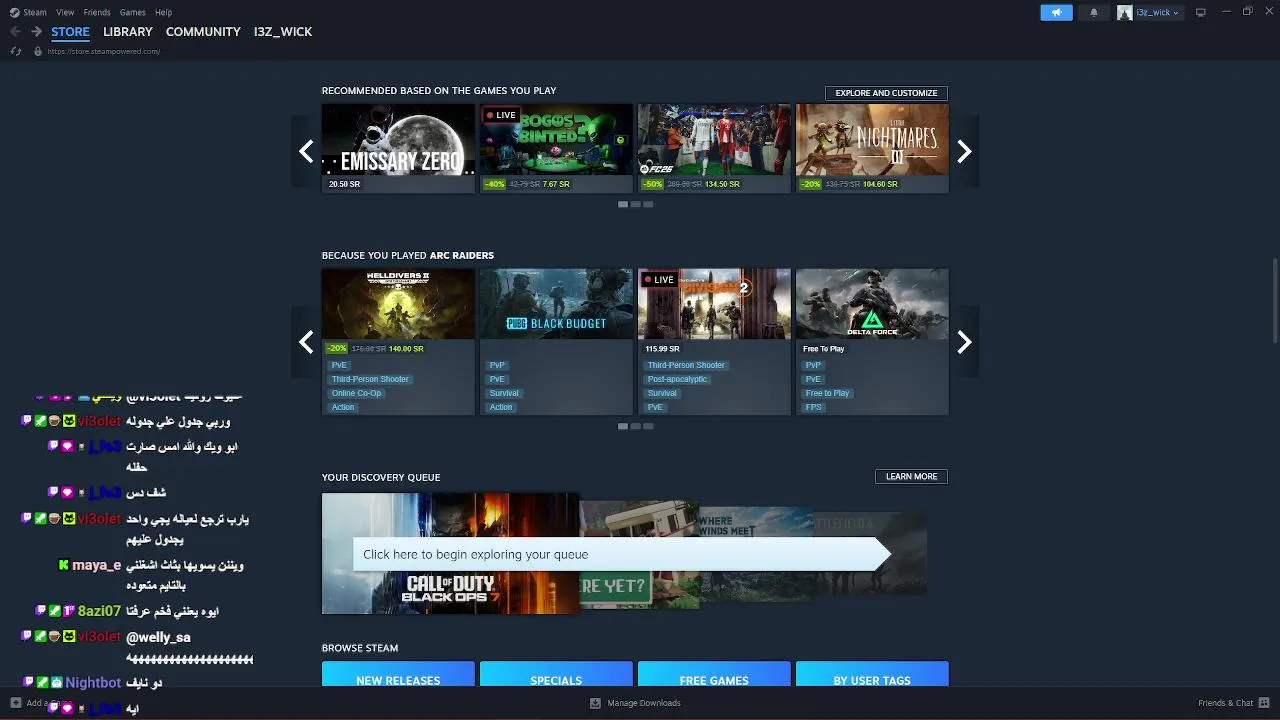Show previous games in Recommended carousel
This screenshot has height=720, width=1280.
306,151
